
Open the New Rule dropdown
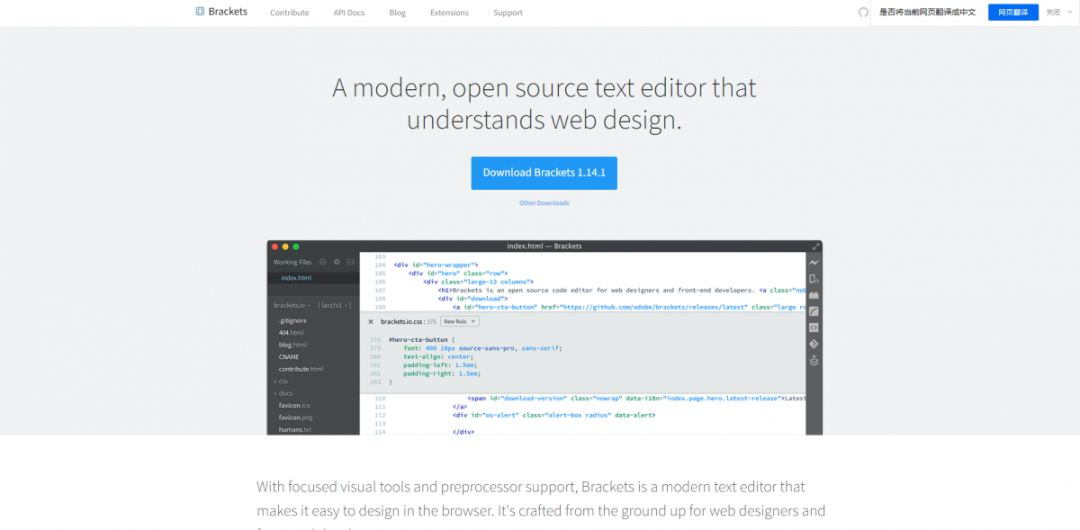pyautogui.click(x=459, y=321)
